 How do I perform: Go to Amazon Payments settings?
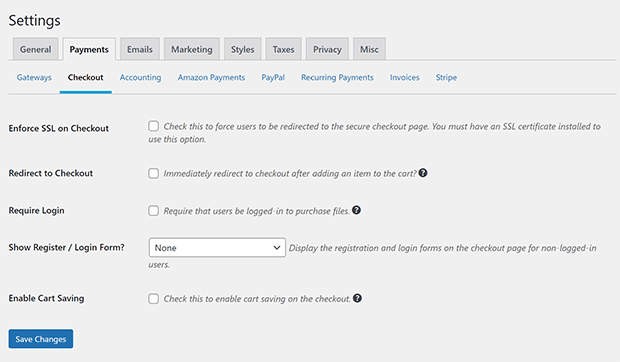(211, 77)
